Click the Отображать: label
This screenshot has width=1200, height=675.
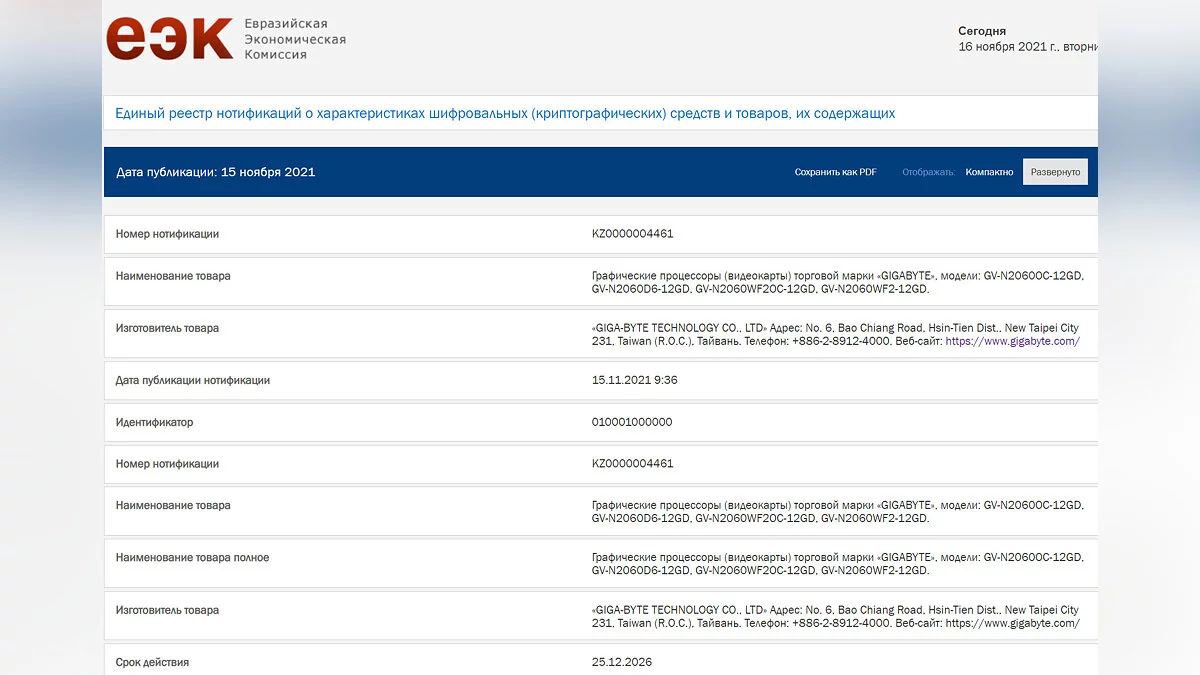pos(928,172)
